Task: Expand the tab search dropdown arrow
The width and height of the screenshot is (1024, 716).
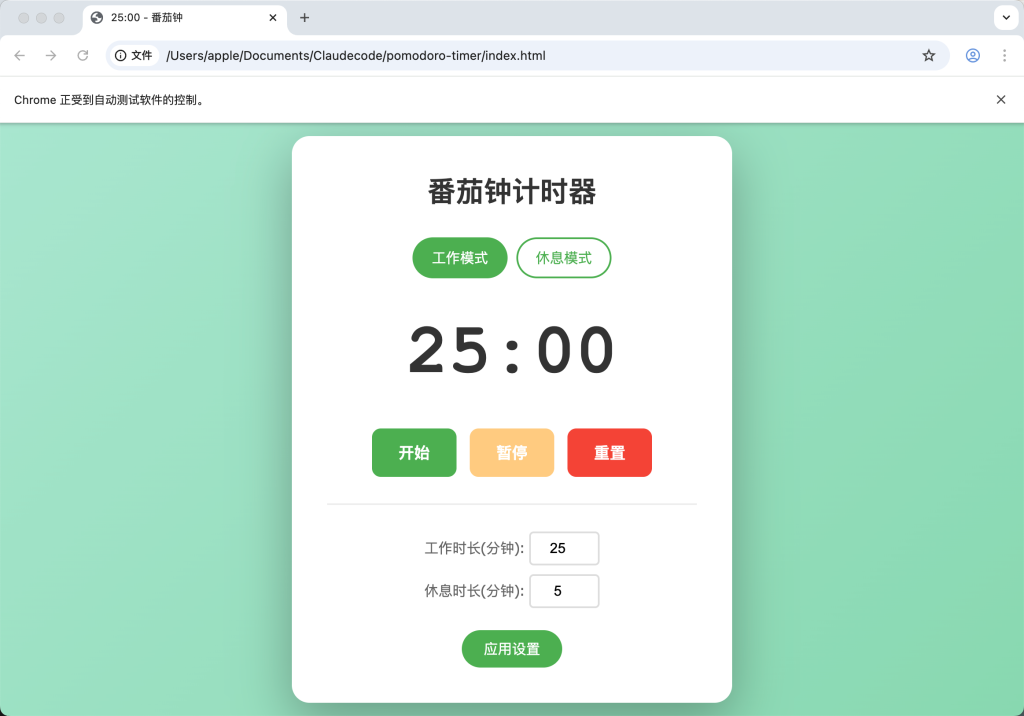Action: coord(1006,18)
